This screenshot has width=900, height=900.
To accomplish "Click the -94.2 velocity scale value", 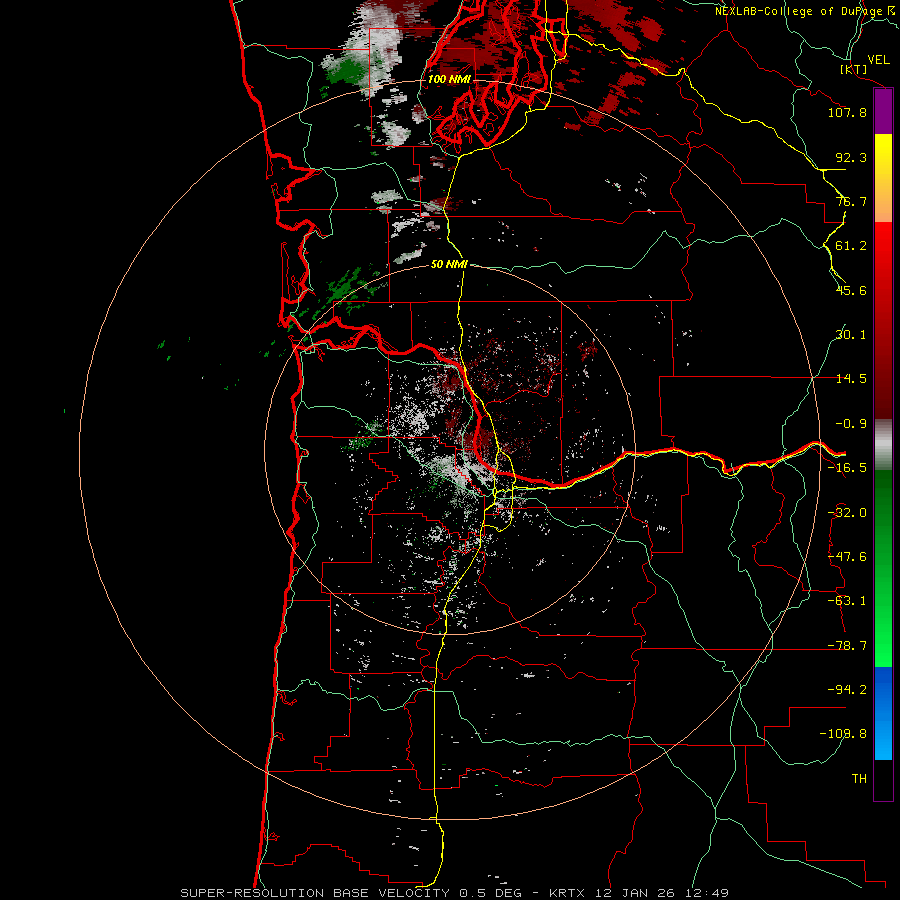I will tap(847, 689).
